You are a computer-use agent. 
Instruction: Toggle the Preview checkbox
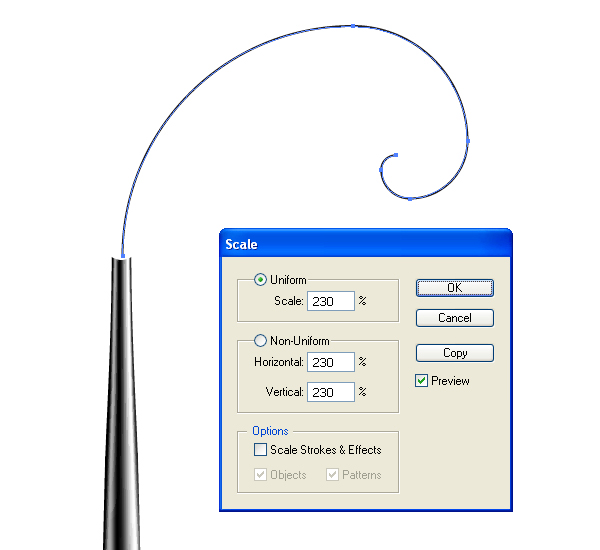[x=421, y=381]
